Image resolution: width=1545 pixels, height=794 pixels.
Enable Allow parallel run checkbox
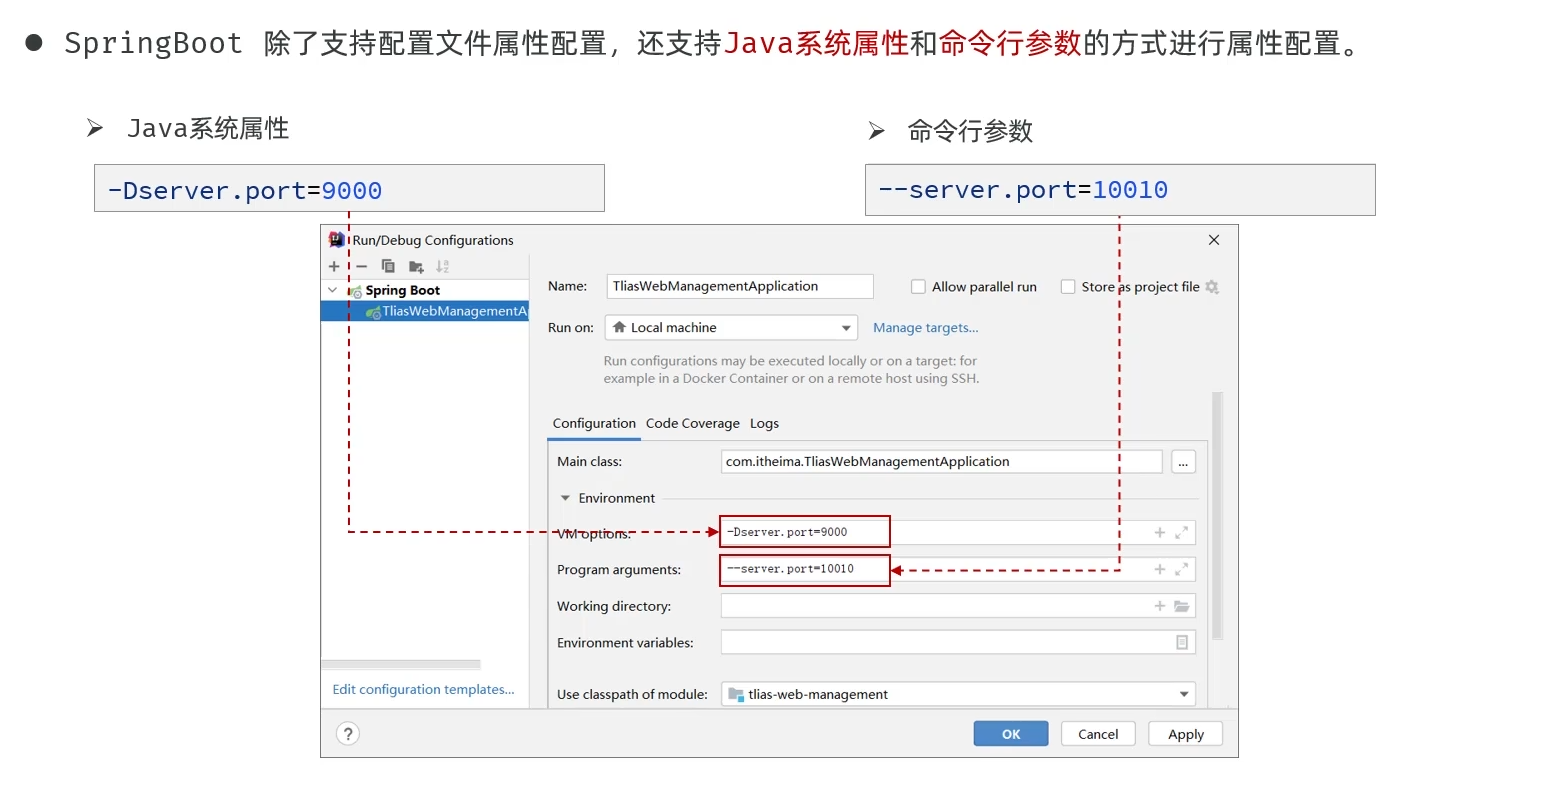(x=918, y=287)
